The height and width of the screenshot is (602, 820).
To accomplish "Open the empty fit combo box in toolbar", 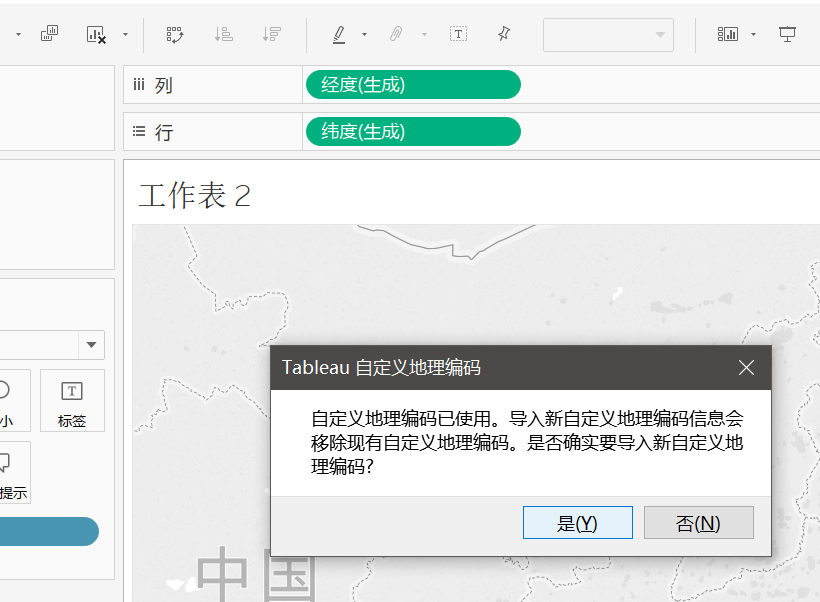I will click(x=608, y=35).
